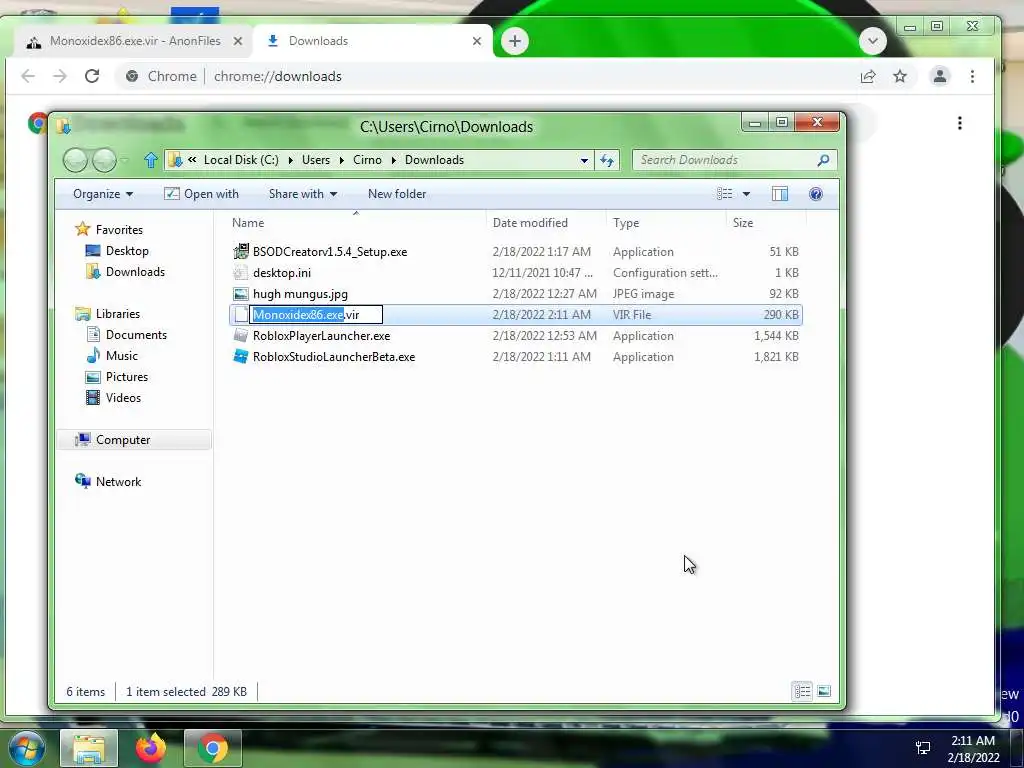This screenshot has width=1024, height=768.
Task: Sort by Type column header
Action: [665, 223]
